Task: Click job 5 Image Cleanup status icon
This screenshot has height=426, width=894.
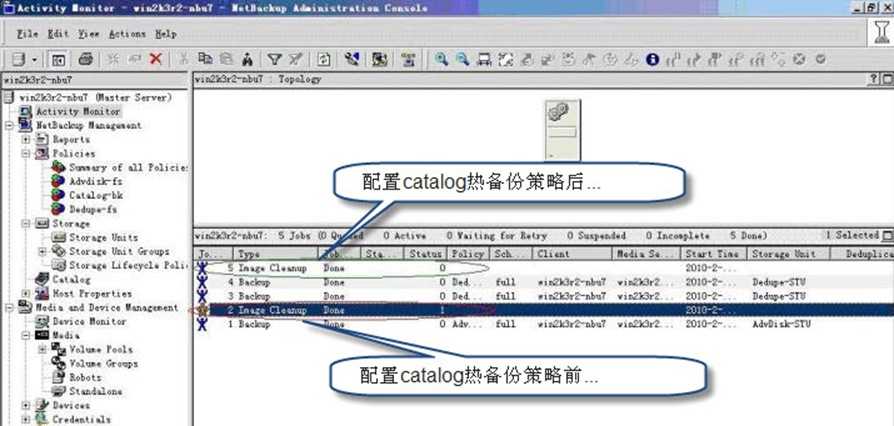Action: point(202,267)
